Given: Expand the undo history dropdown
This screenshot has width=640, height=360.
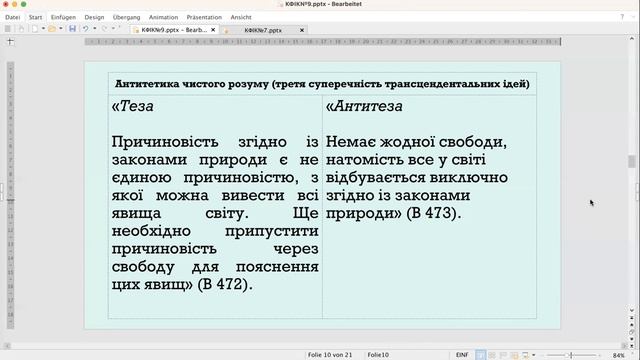Looking at the screenshot, I should (x=95, y=29).
